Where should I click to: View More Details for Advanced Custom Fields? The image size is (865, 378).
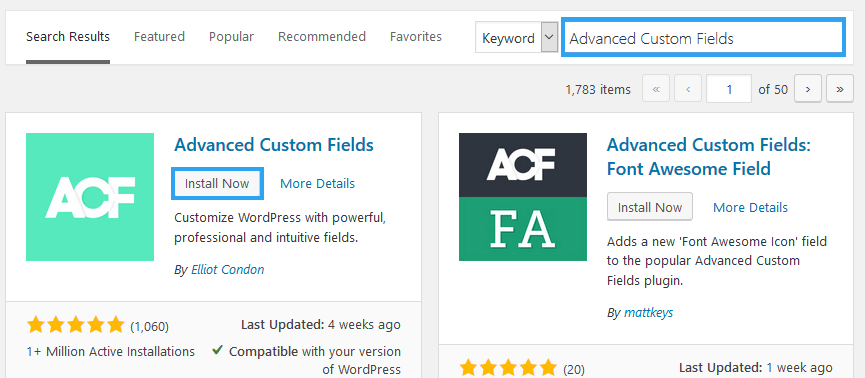pyautogui.click(x=317, y=183)
